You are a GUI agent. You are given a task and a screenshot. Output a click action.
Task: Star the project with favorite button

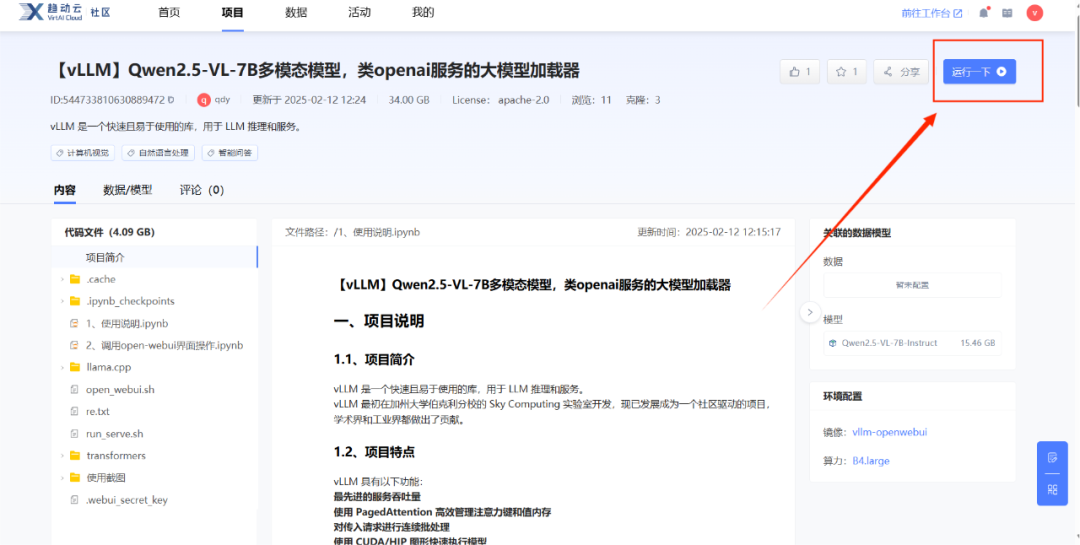coord(847,72)
